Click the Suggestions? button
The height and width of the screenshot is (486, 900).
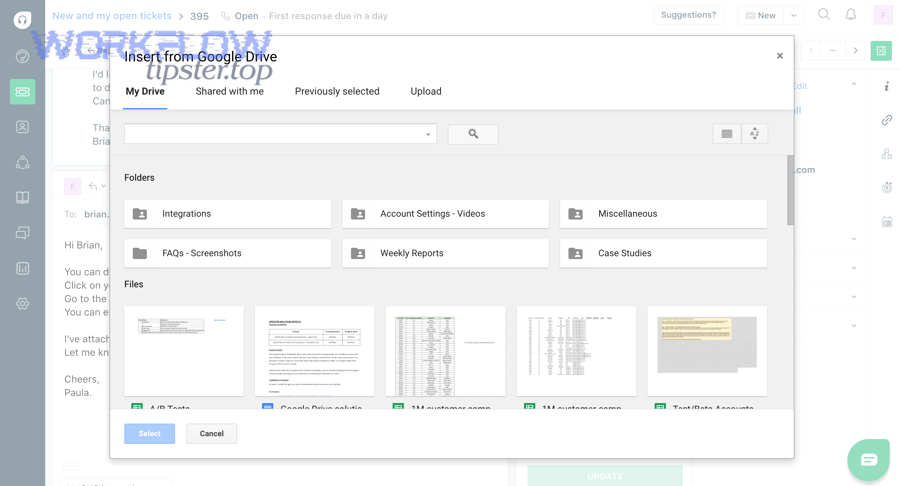(688, 15)
